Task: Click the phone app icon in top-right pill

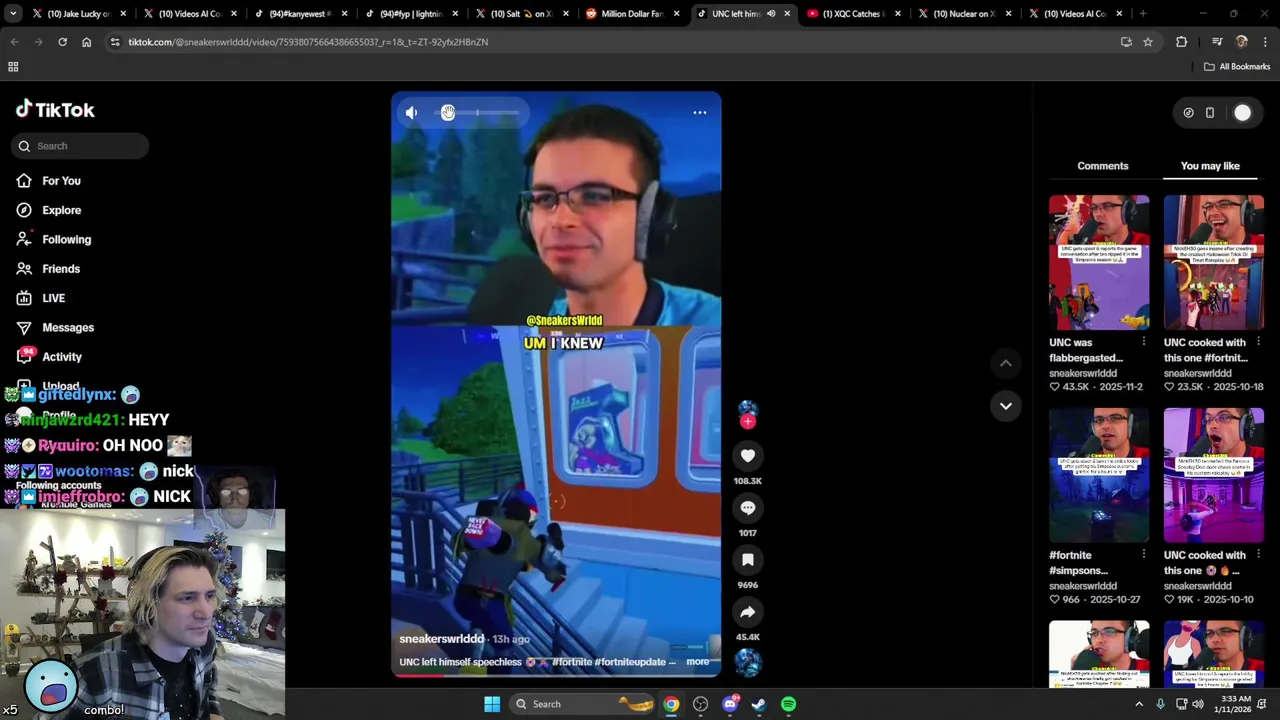Action: coord(1210,113)
